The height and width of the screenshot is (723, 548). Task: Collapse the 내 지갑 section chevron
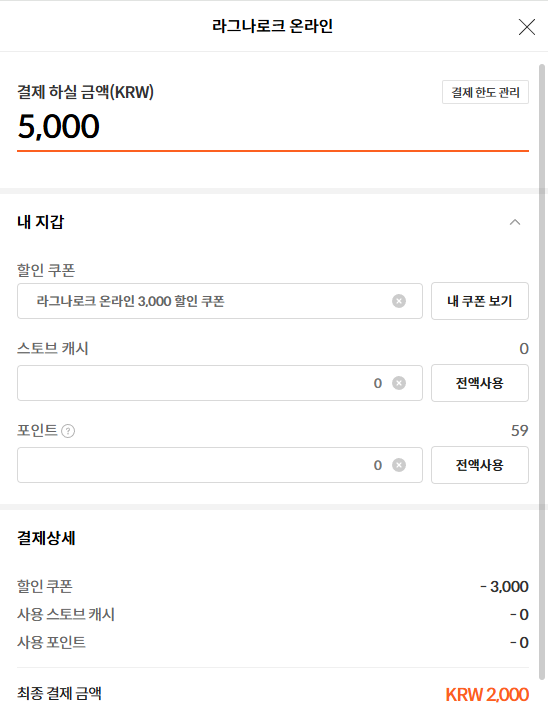[515, 222]
